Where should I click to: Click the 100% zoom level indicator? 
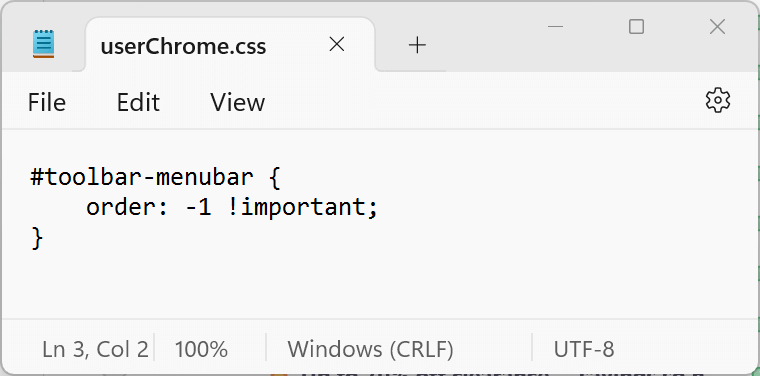tap(201, 349)
